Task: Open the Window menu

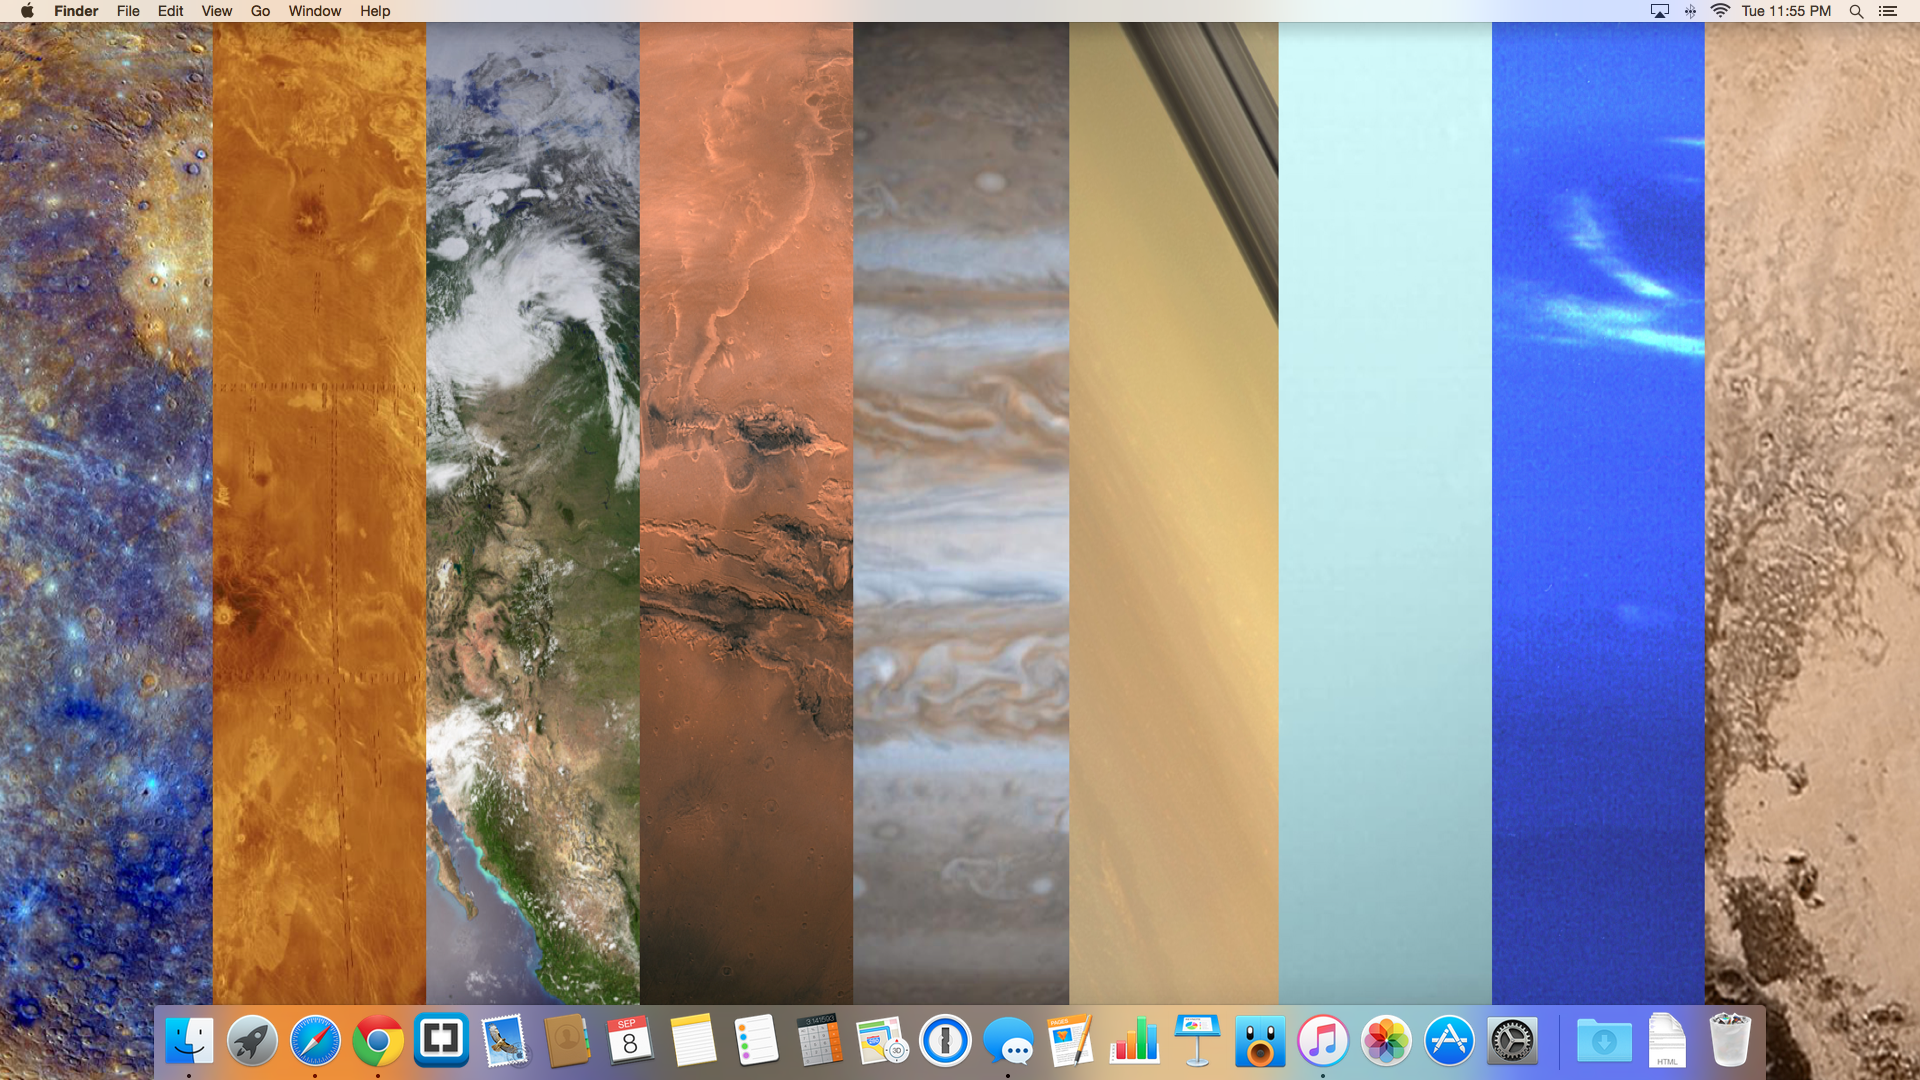Action: pos(315,11)
